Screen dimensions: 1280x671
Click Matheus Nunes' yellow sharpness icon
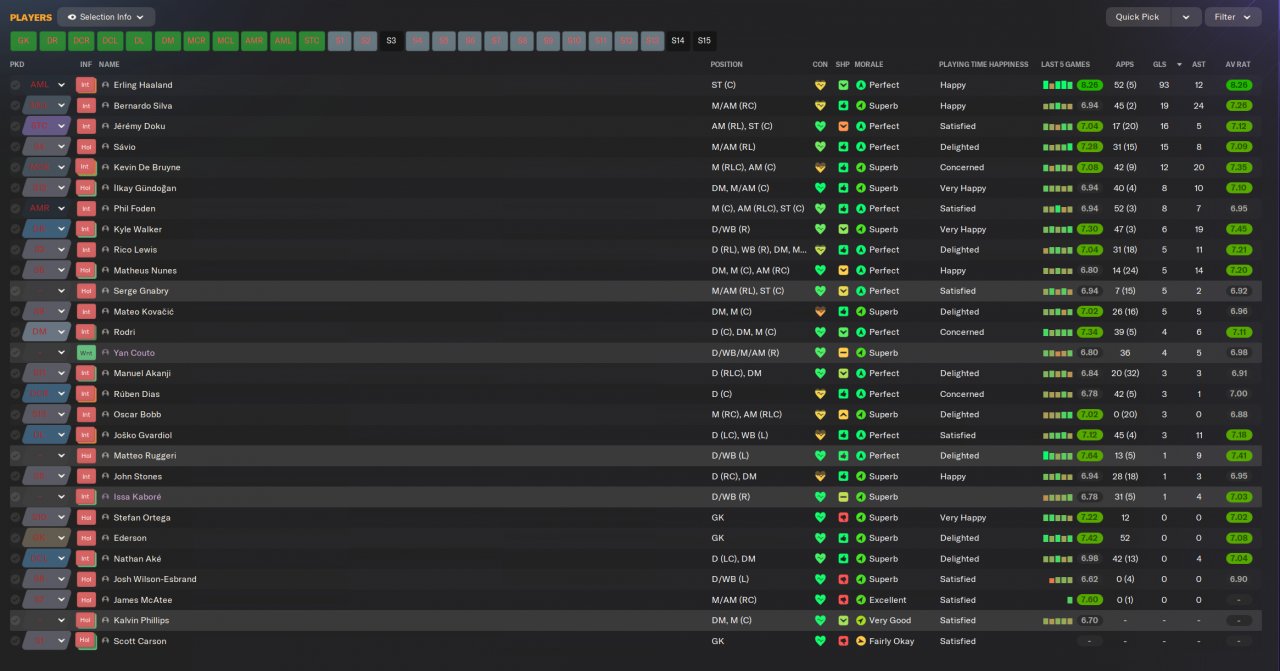(843, 270)
